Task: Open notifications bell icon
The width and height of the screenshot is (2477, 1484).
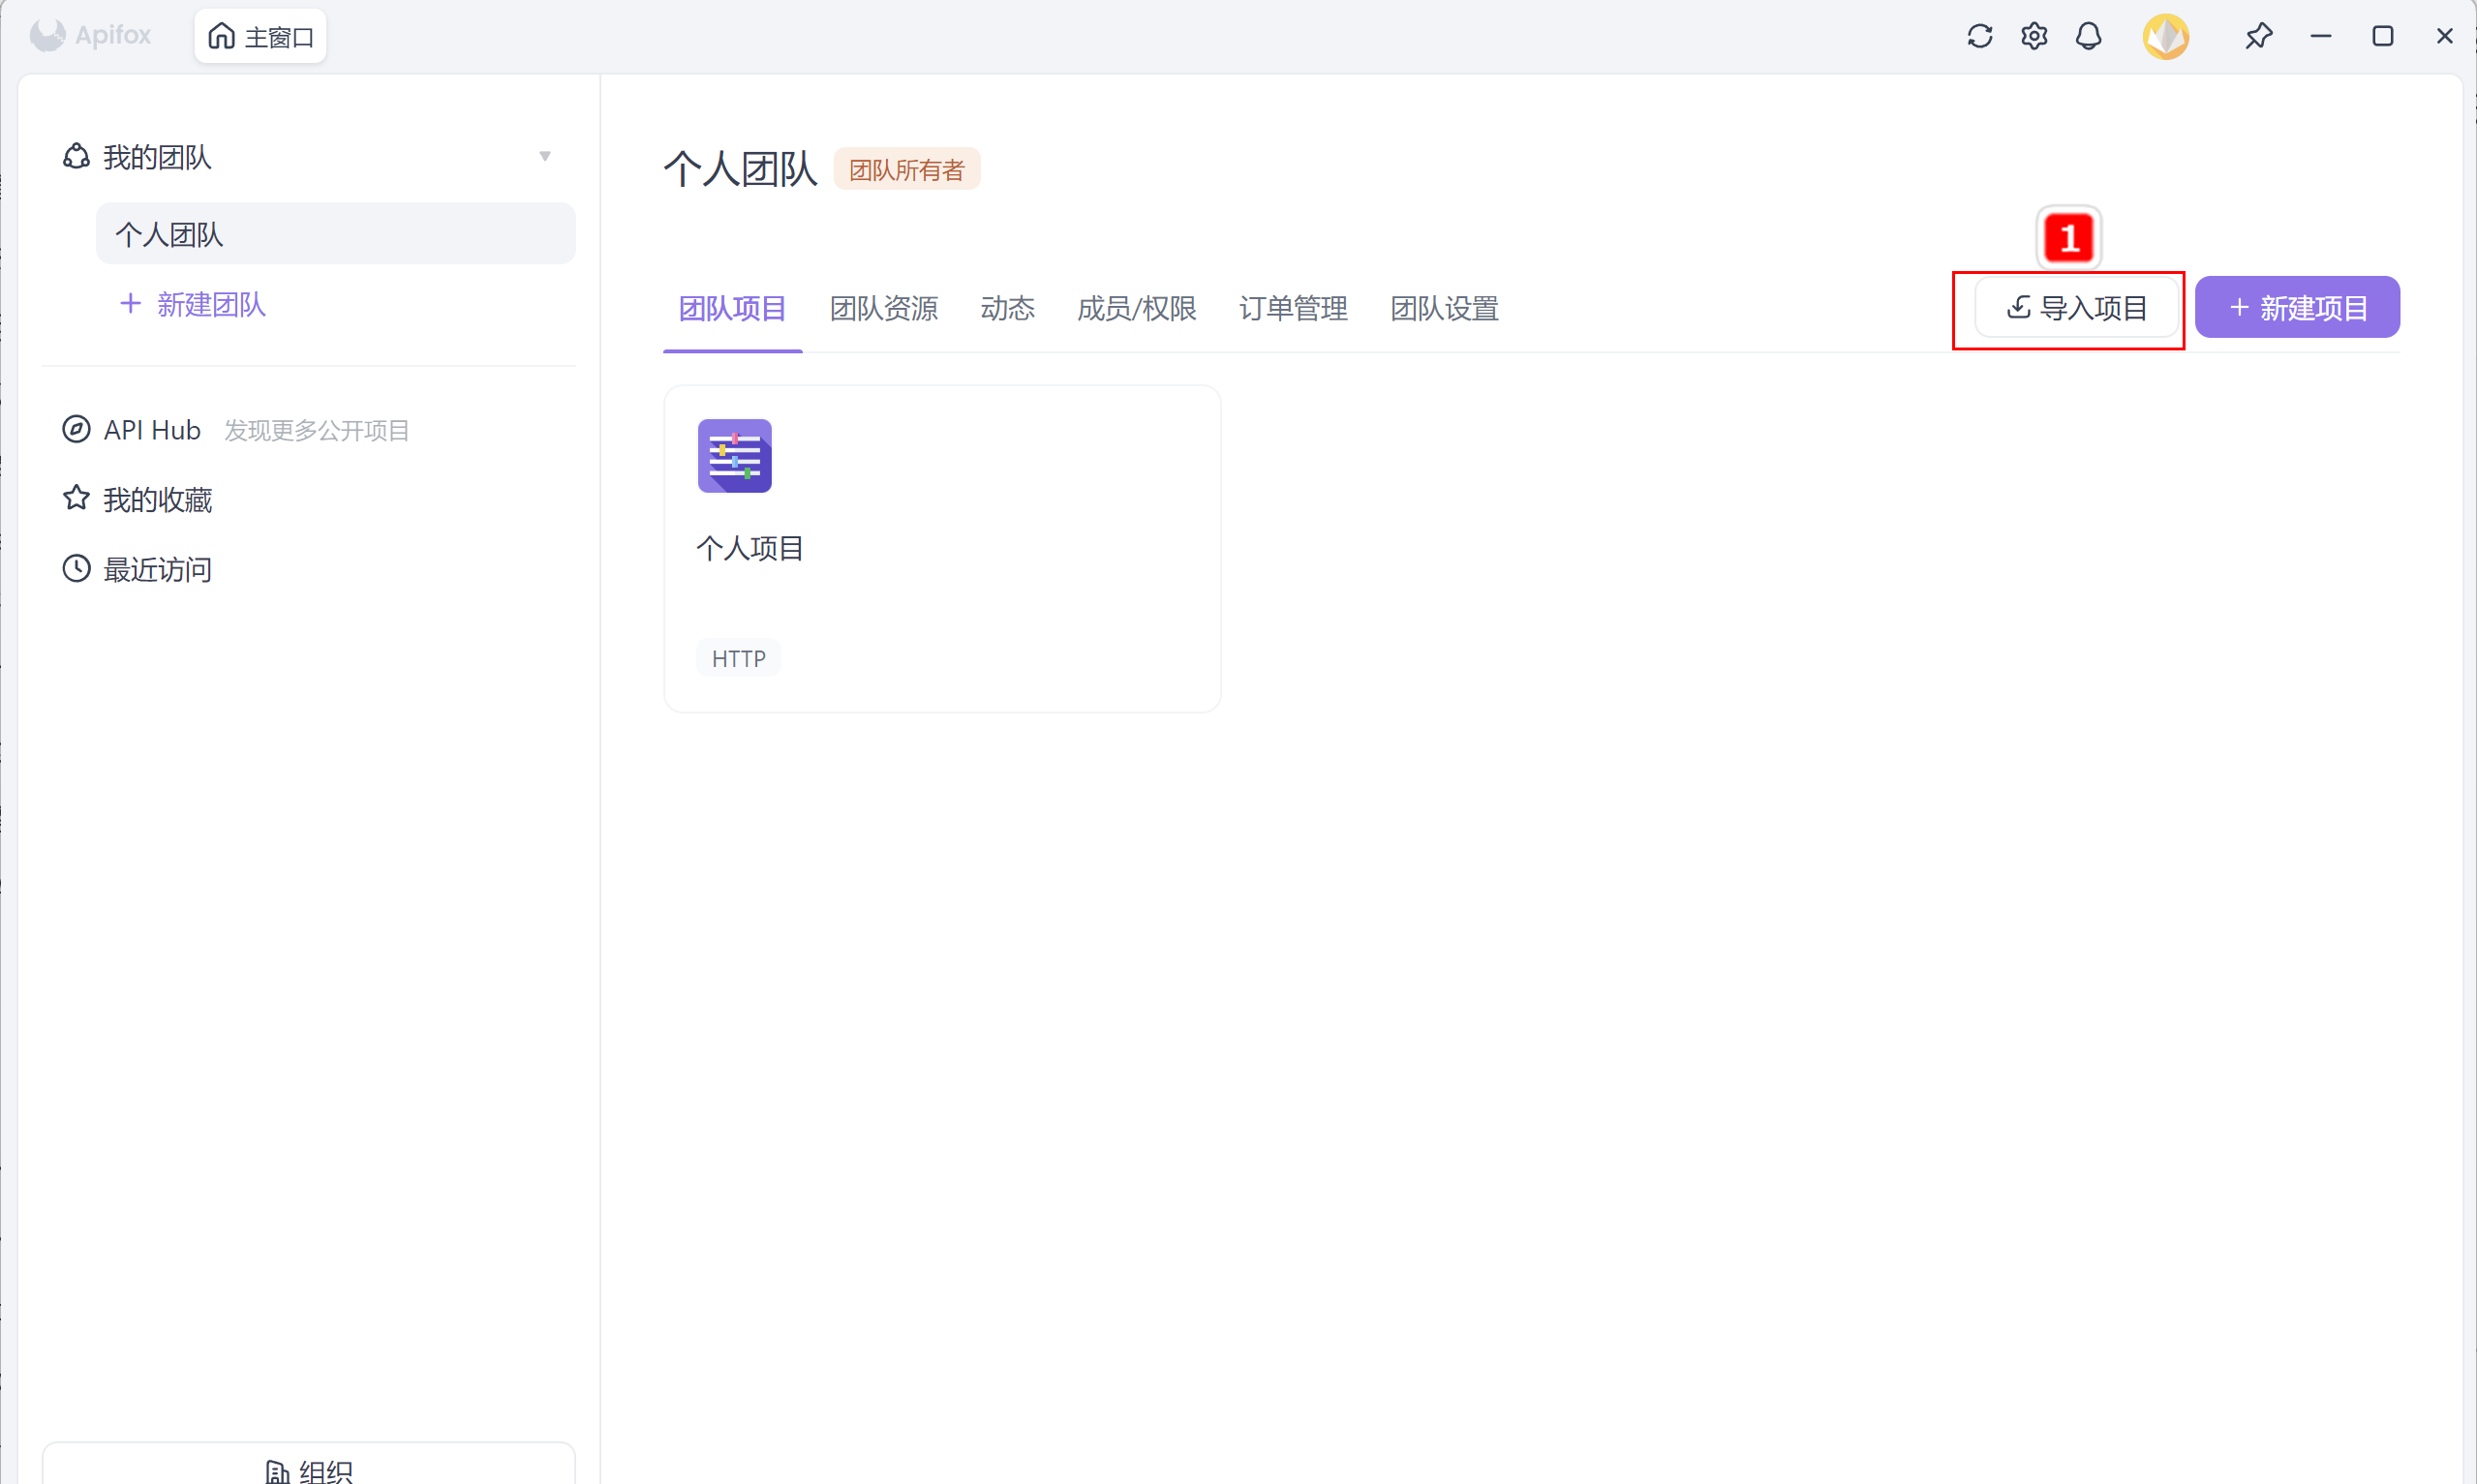Action: [x=2088, y=37]
